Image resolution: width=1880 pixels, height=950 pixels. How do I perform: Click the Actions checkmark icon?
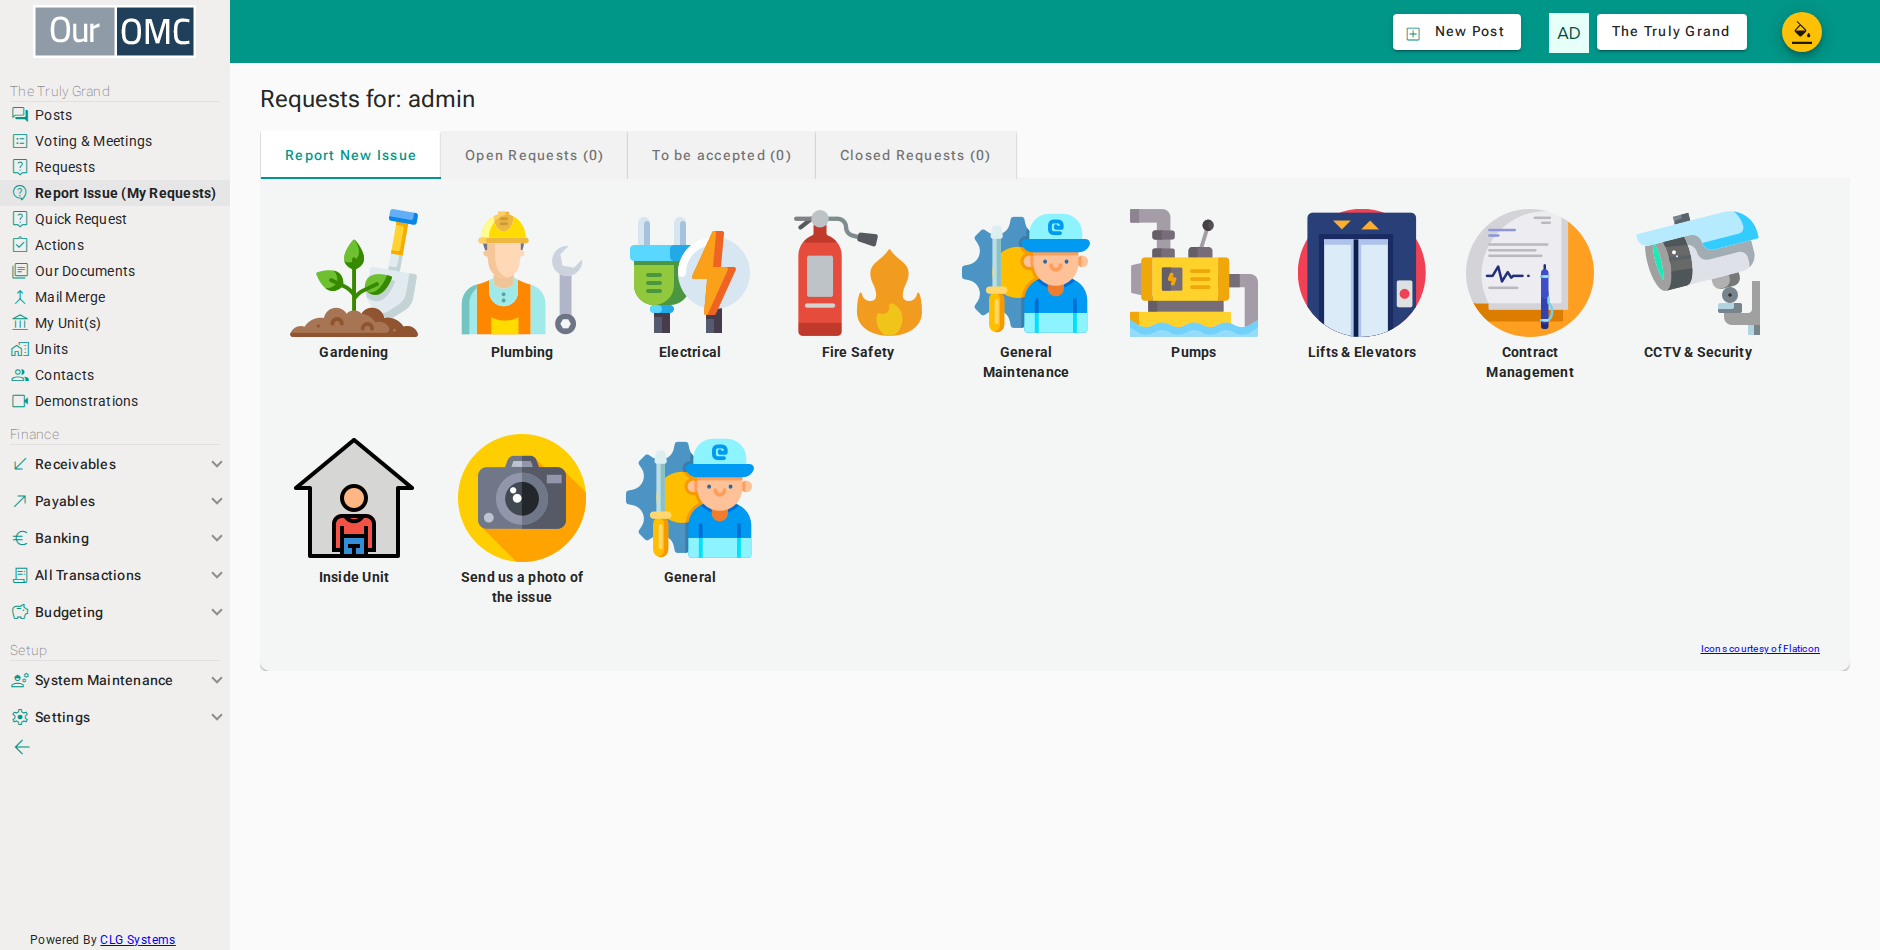(x=20, y=245)
